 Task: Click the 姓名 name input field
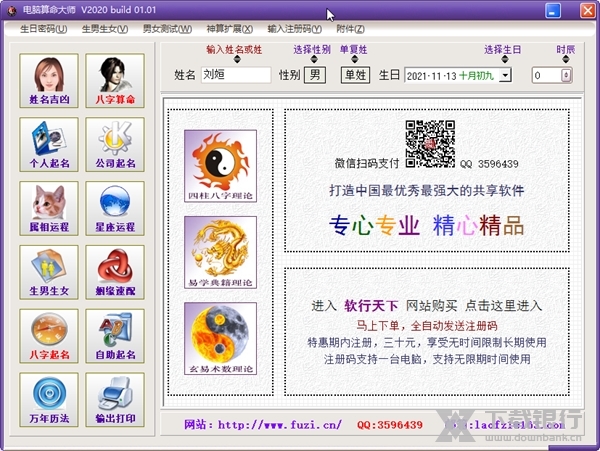point(236,75)
